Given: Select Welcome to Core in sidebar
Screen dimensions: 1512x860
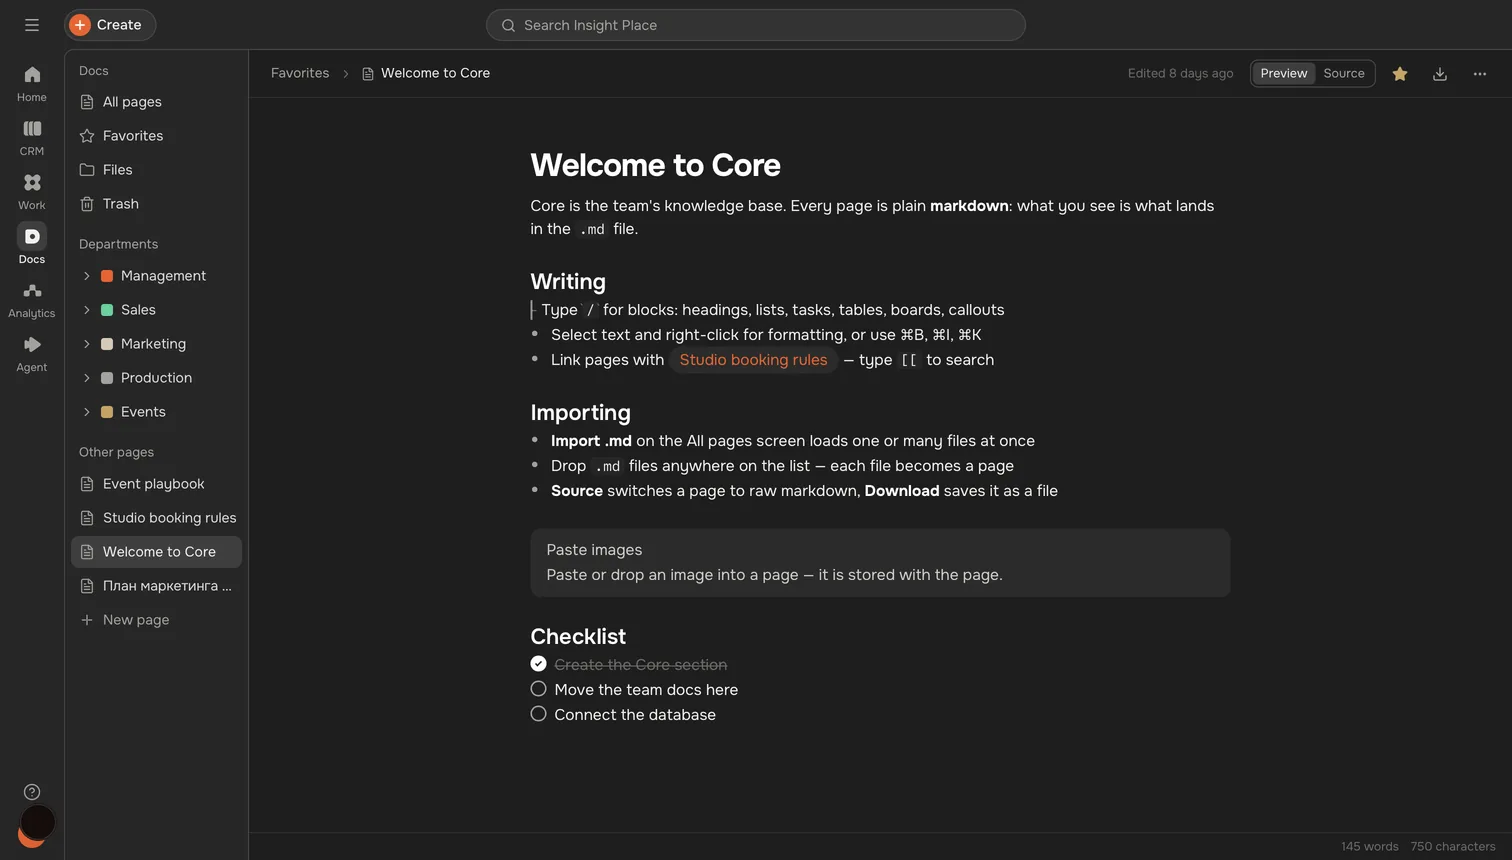Looking at the screenshot, I should tap(157, 552).
